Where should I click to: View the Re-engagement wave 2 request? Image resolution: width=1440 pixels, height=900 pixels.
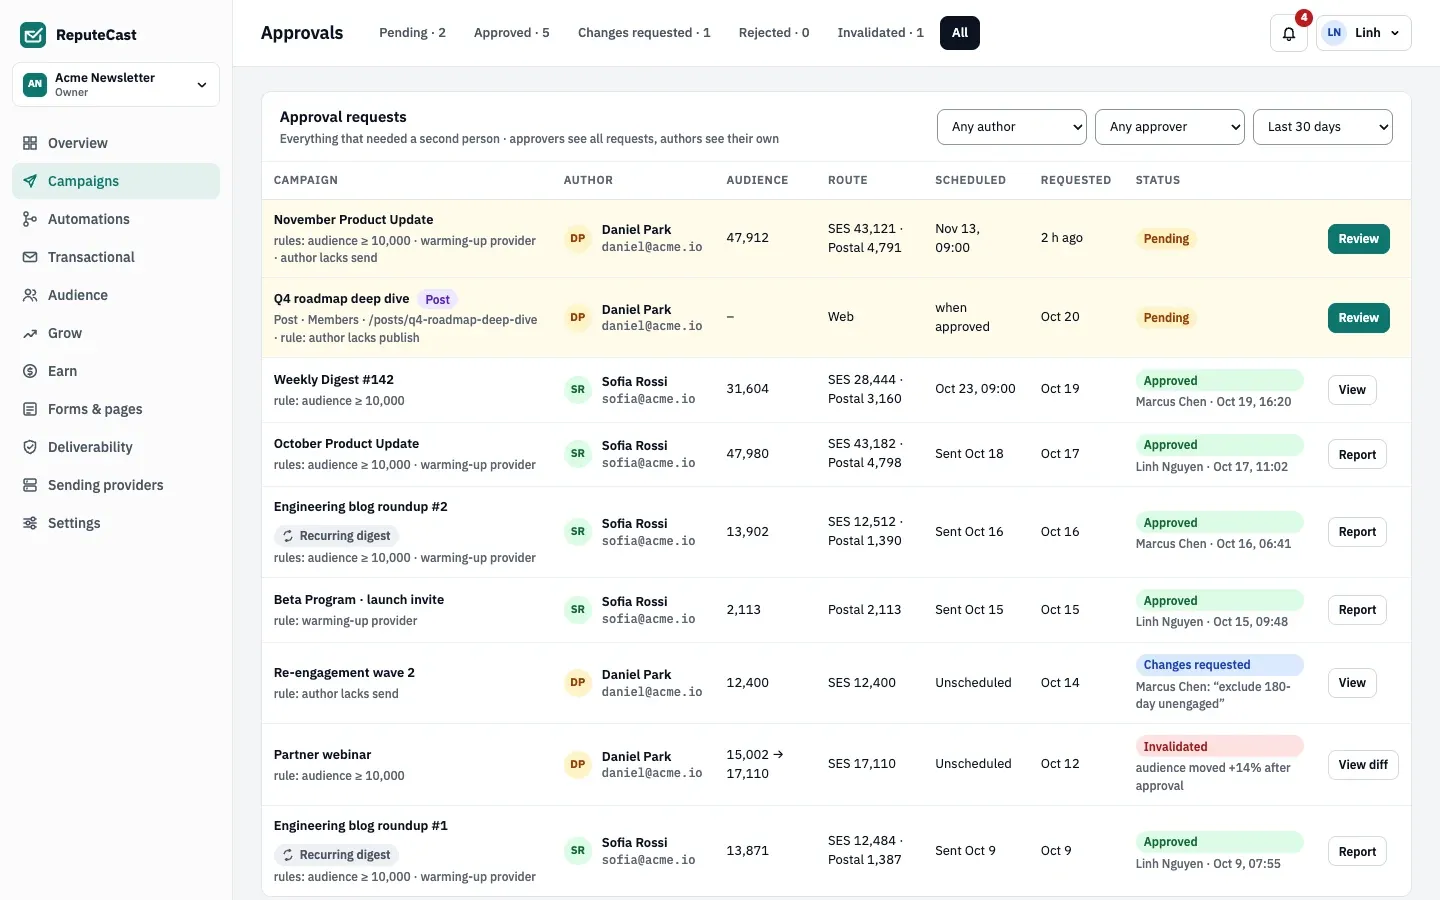1352,683
